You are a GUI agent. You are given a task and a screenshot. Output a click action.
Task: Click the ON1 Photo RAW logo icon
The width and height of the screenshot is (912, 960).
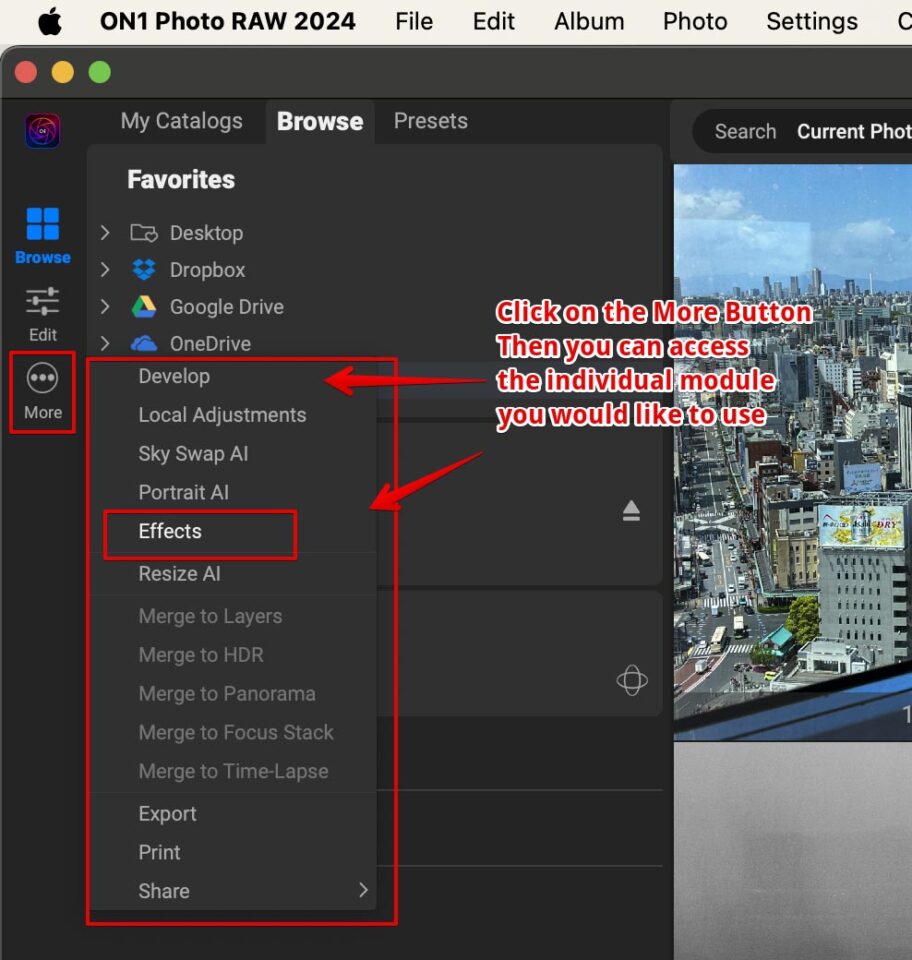(x=40, y=130)
